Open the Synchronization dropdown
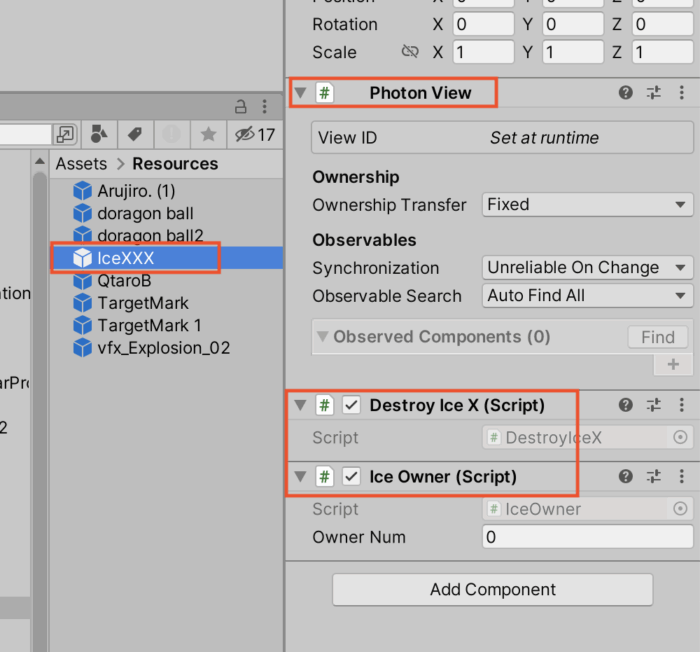This screenshot has height=652, width=700. pos(586,268)
